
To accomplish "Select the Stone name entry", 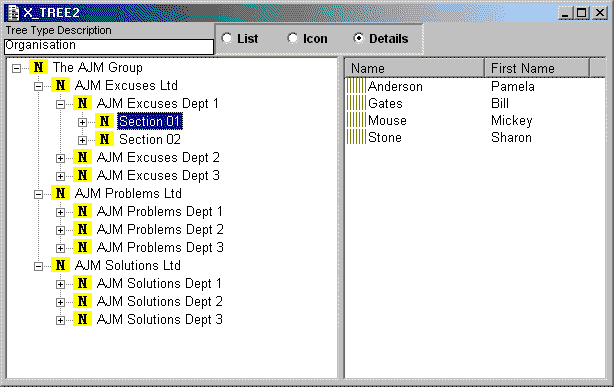I will point(385,138).
